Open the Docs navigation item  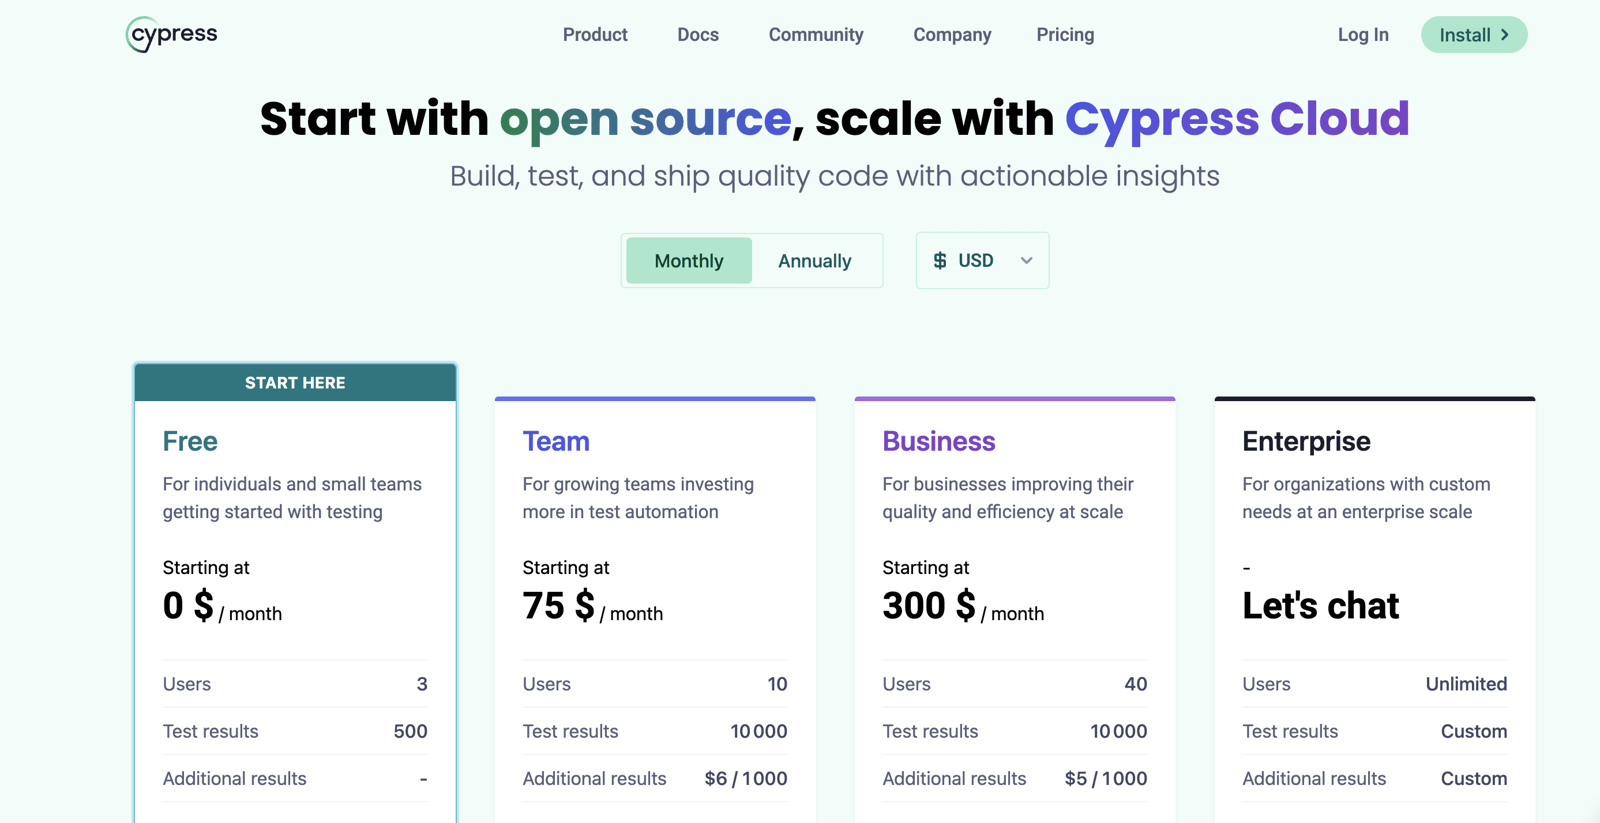[698, 35]
